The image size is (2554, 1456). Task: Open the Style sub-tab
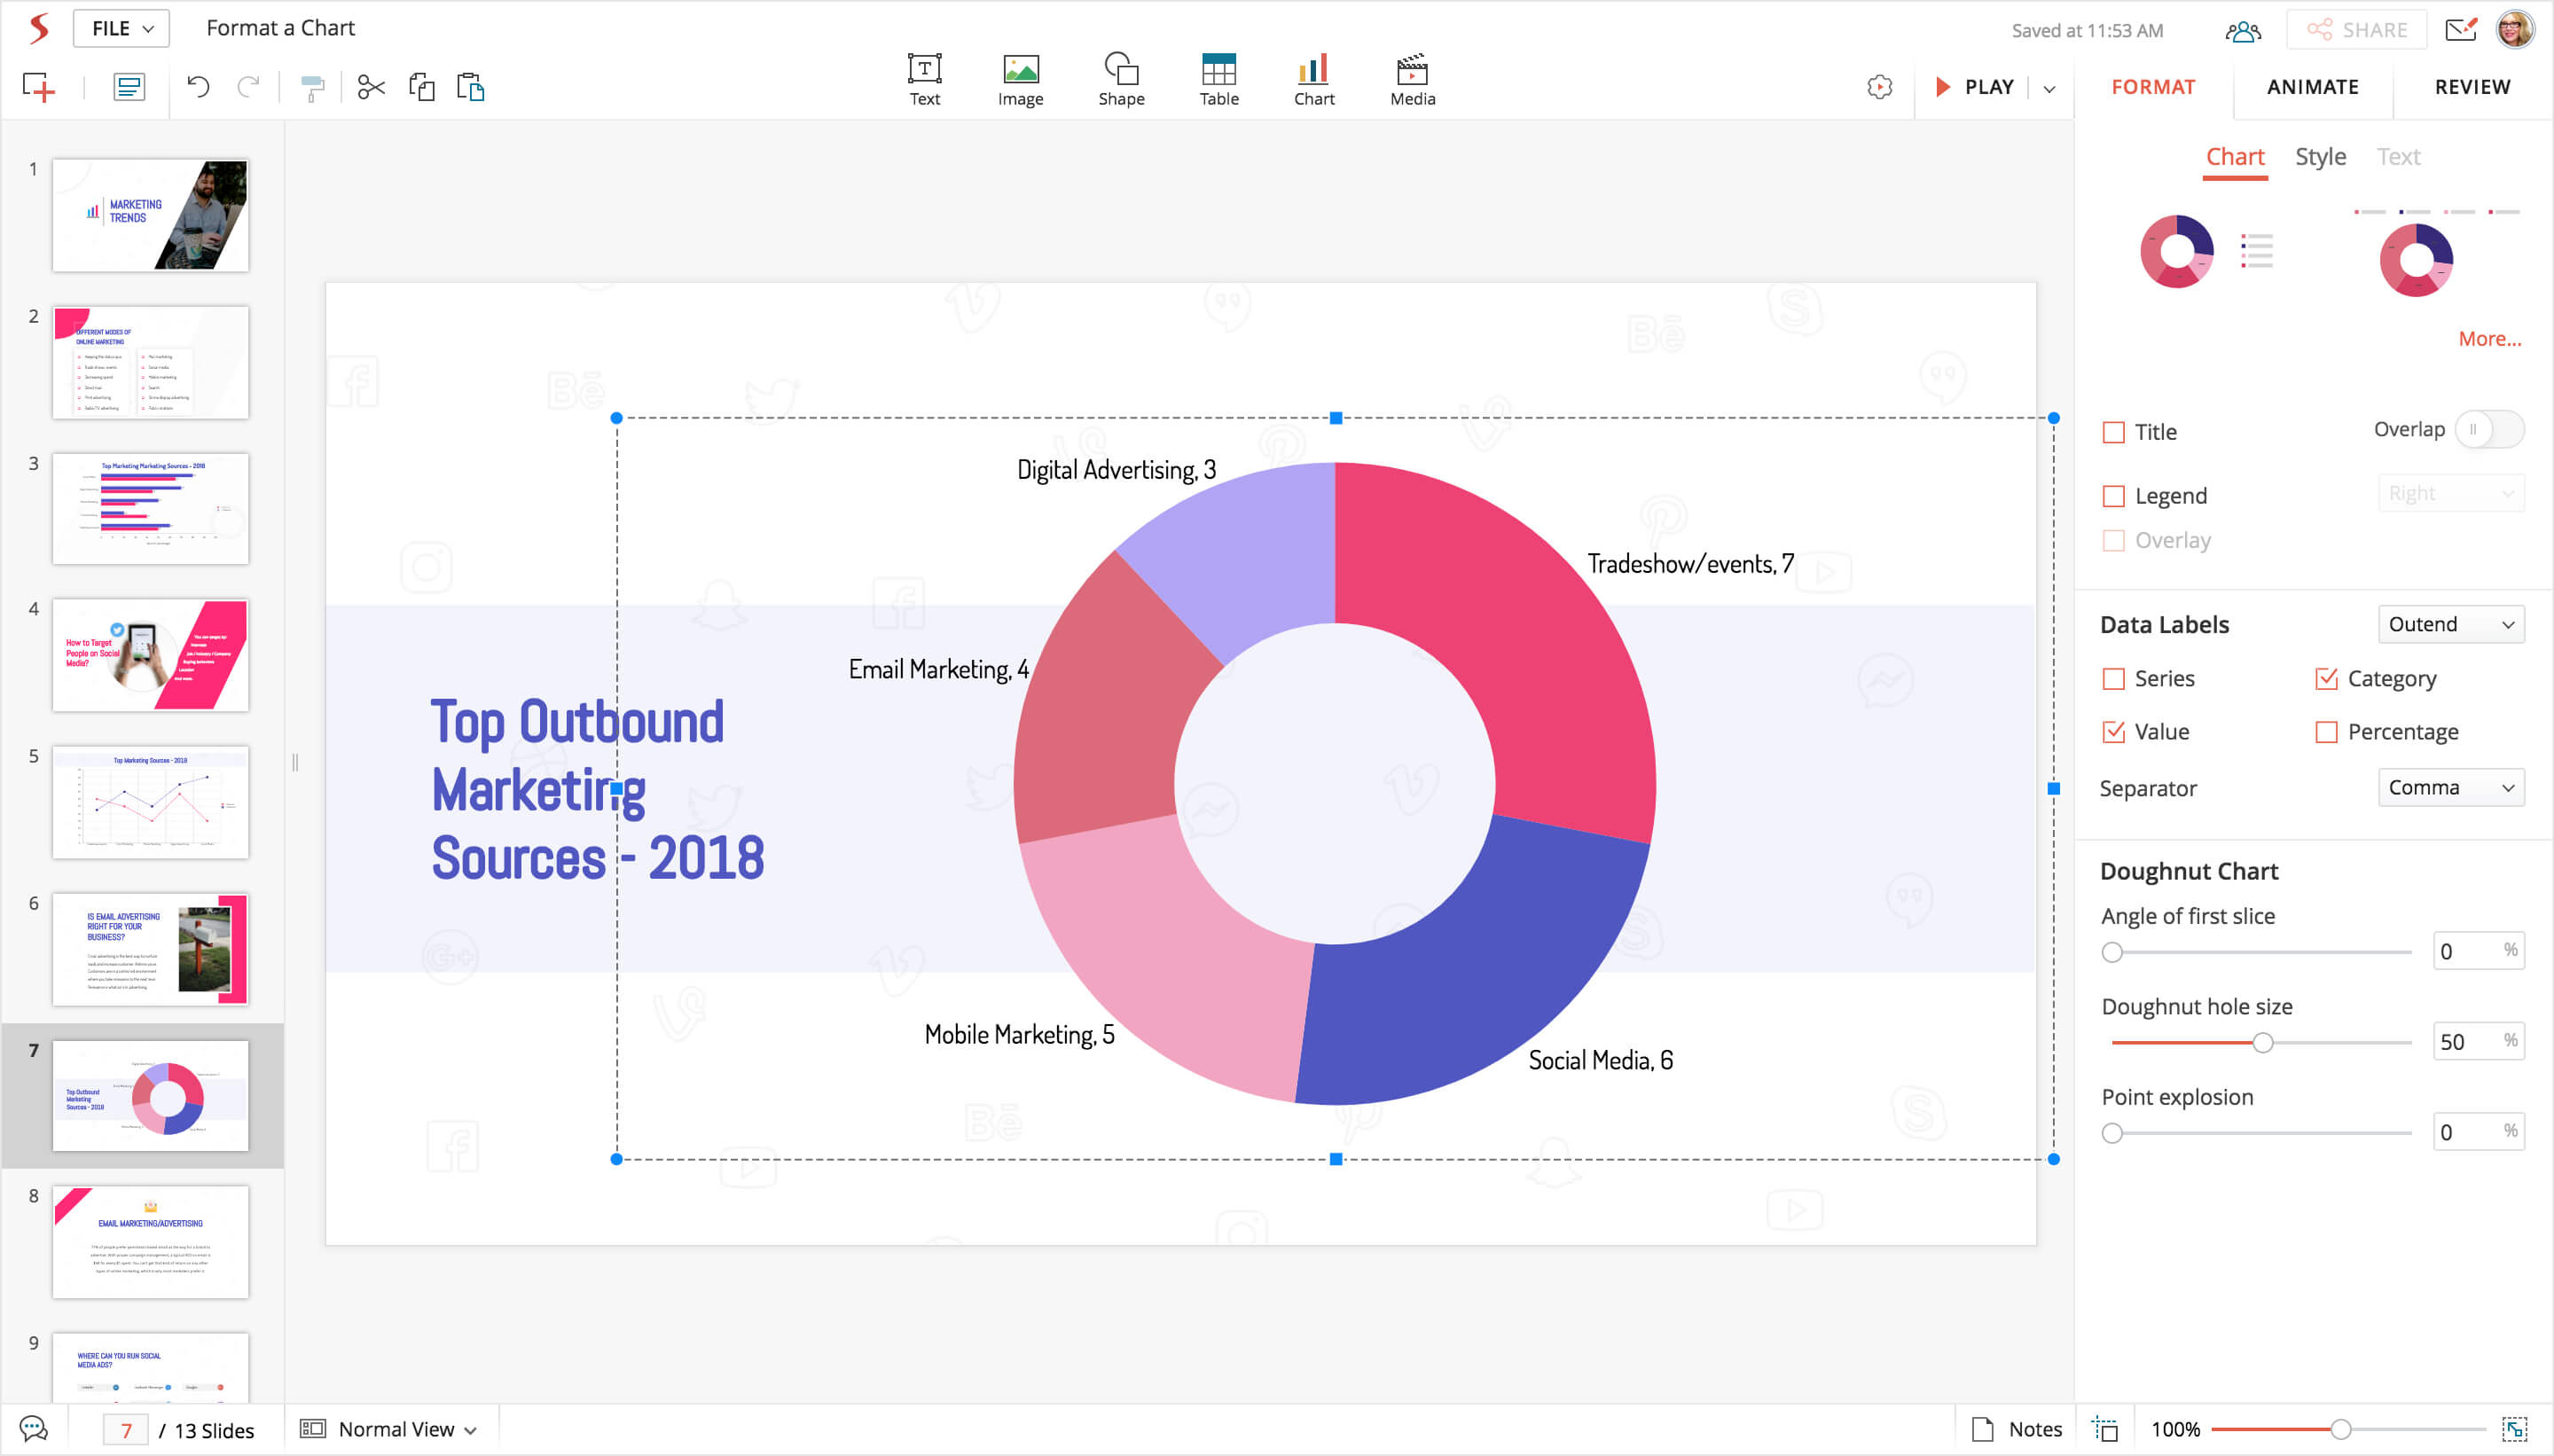[2319, 157]
